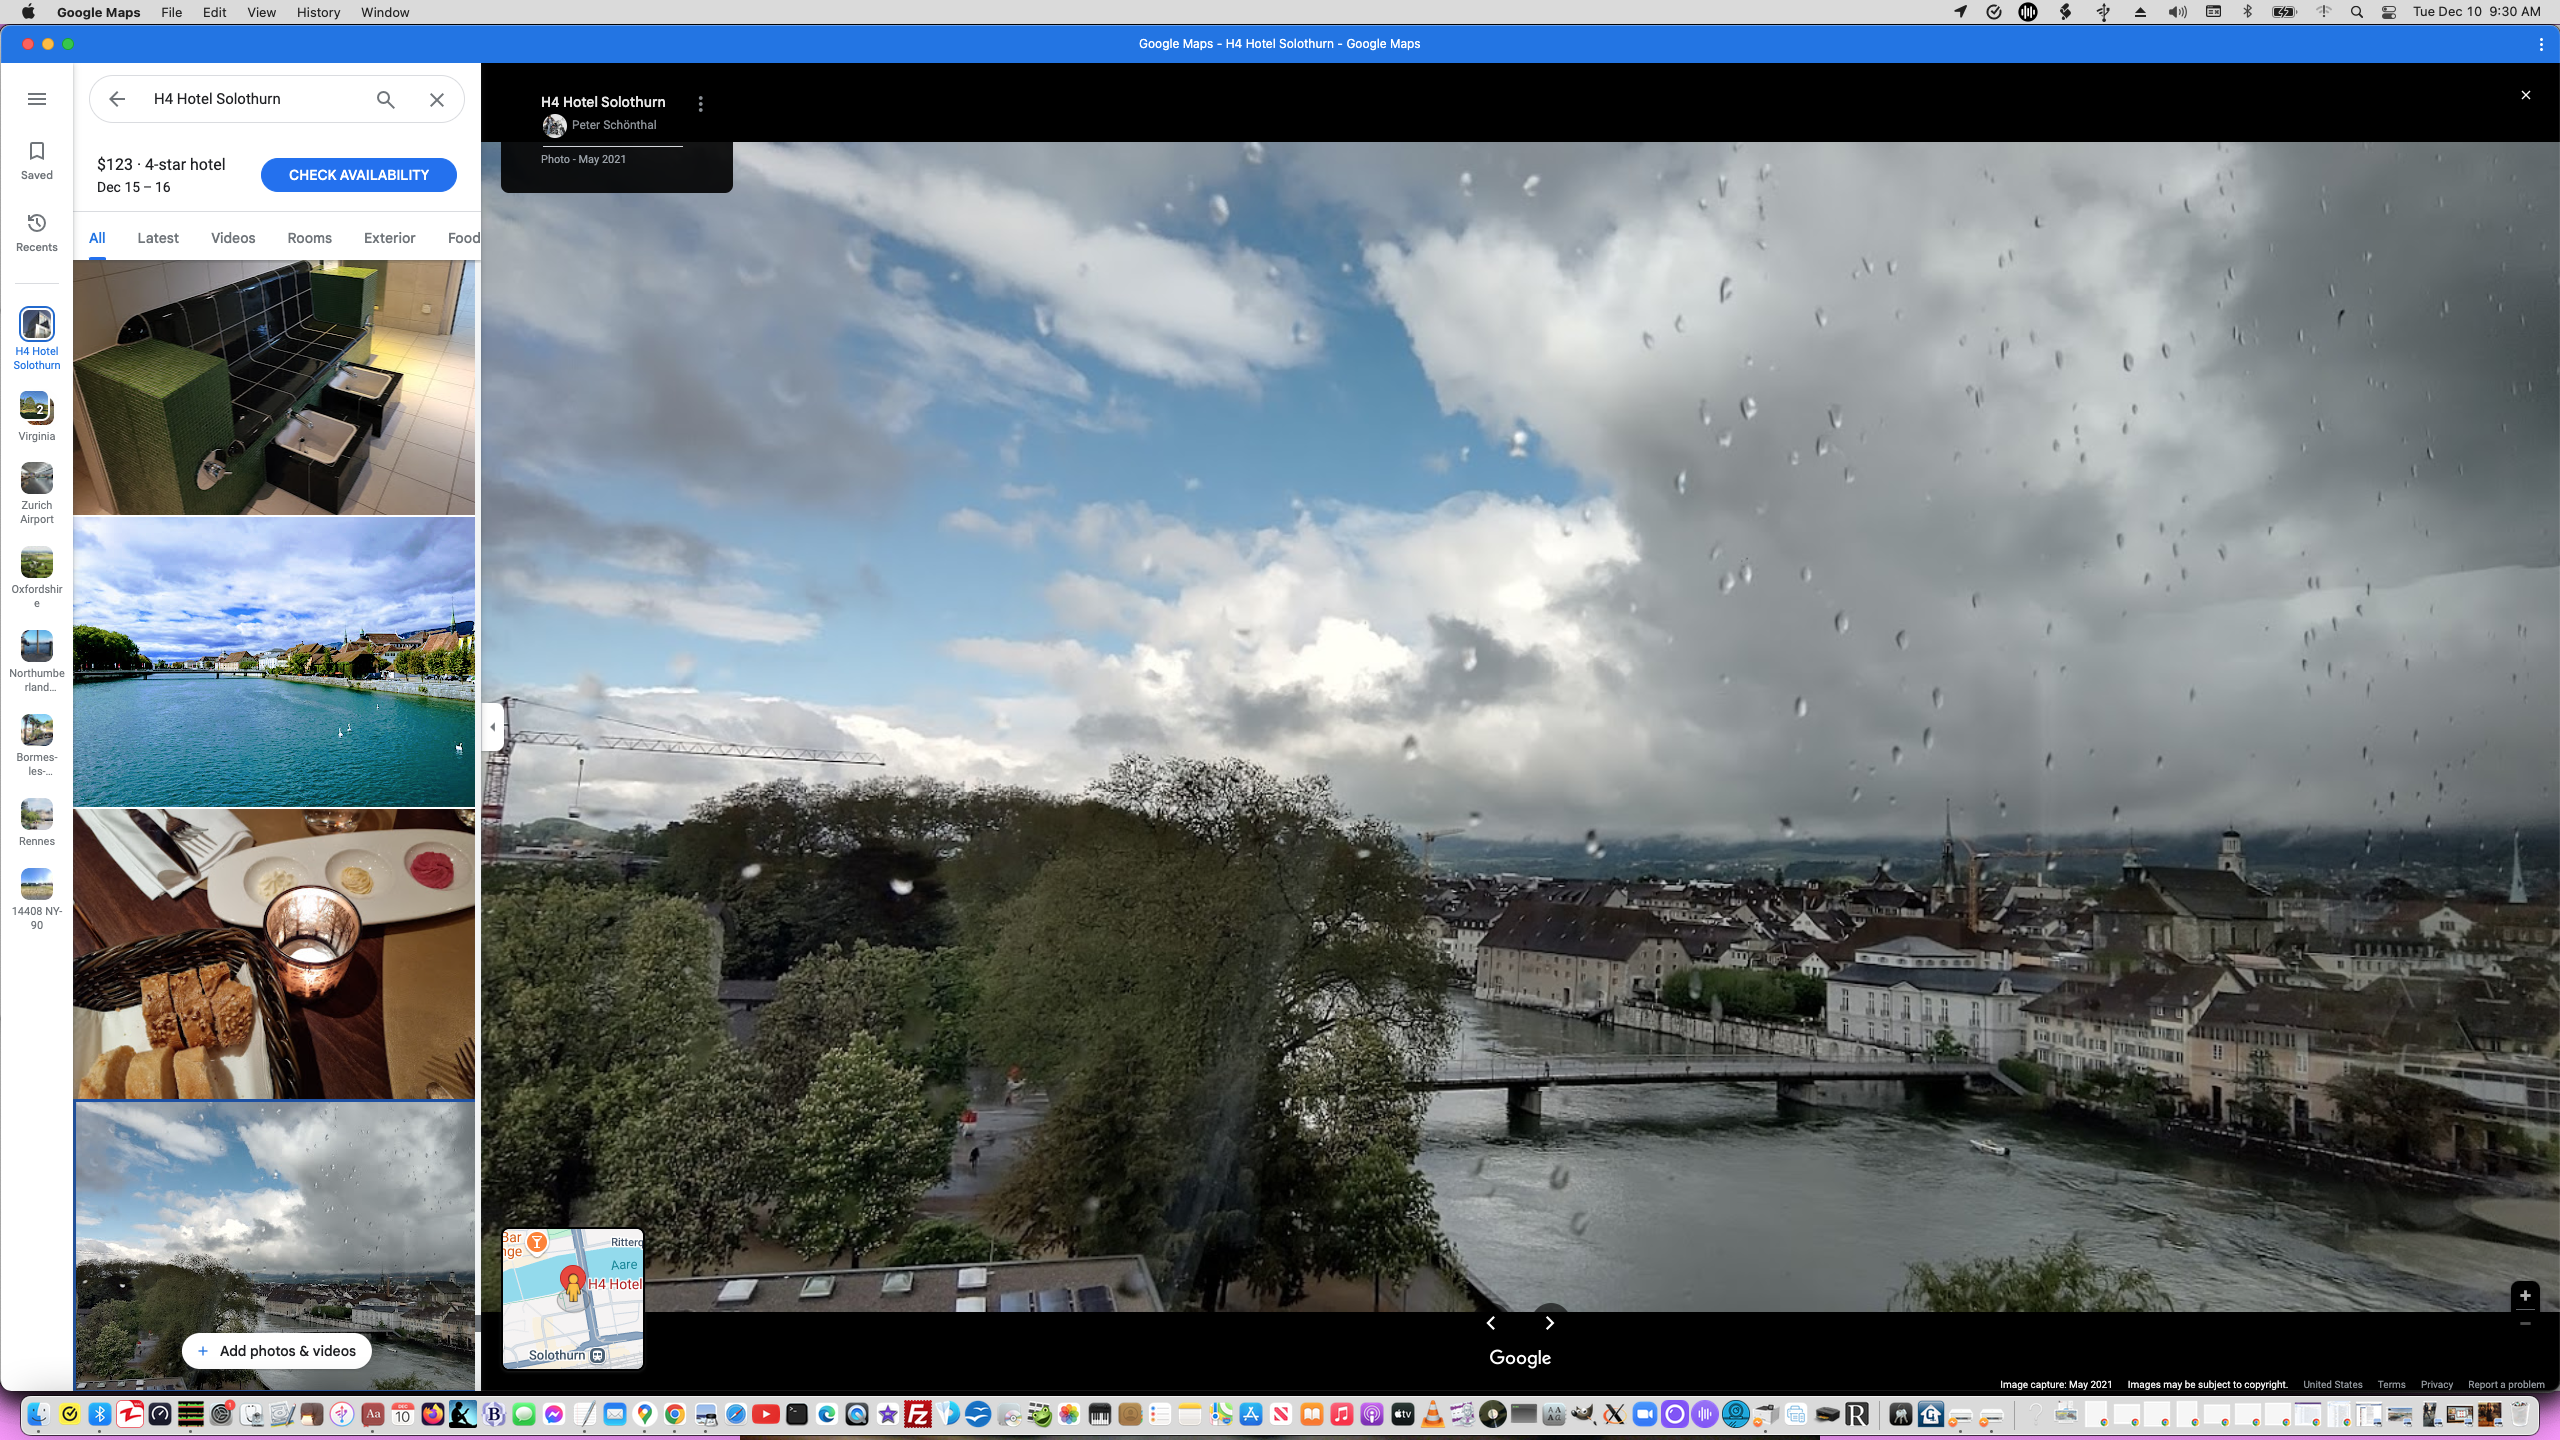This screenshot has height=1440, width=2560.
Task: Open the window's three-dot menu
Action: tap(2541, 44)
